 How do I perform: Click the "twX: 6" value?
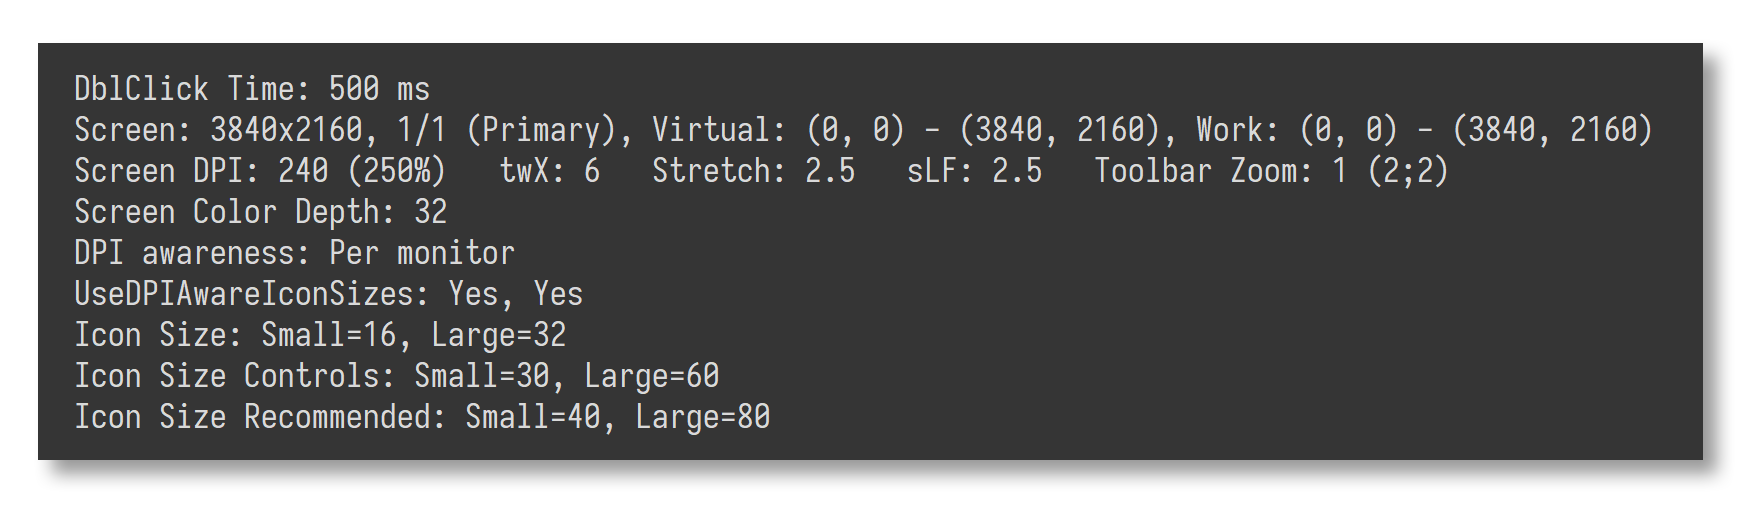pyautogui.click(x=550, y=171)
